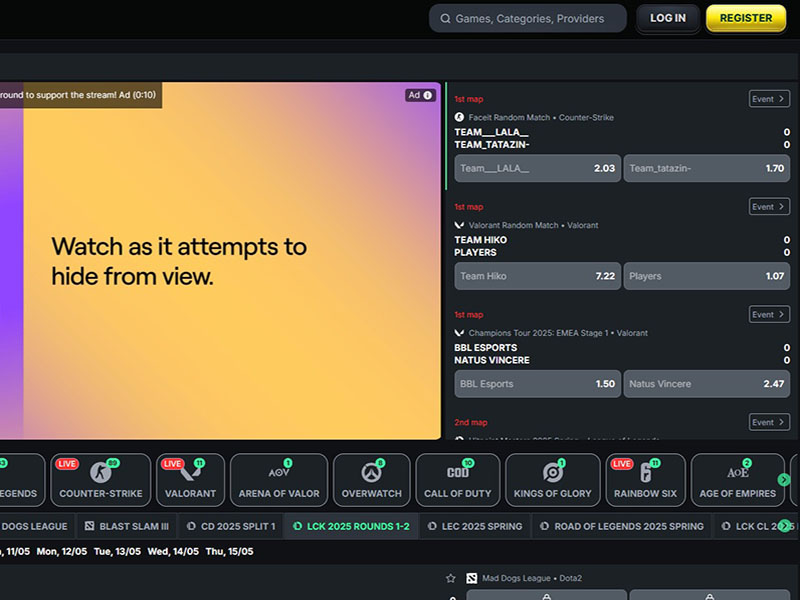This screenshot has width=800, height=600.
Task: Open the LEC 2025 SPRING tab
Action: 475,526
